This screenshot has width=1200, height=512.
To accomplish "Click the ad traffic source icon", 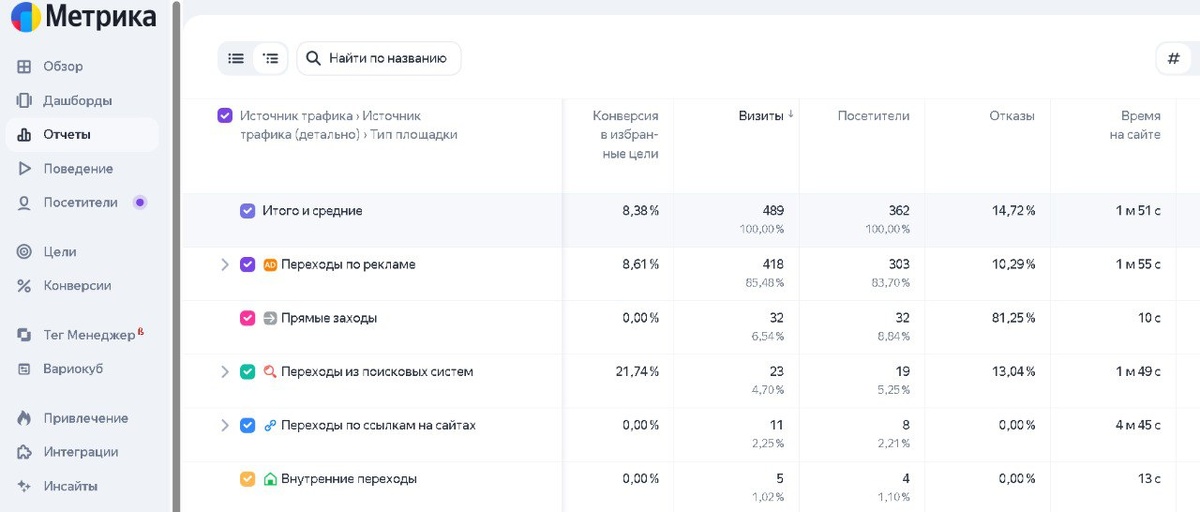I will pyautogui.click(x=270, y=265).
